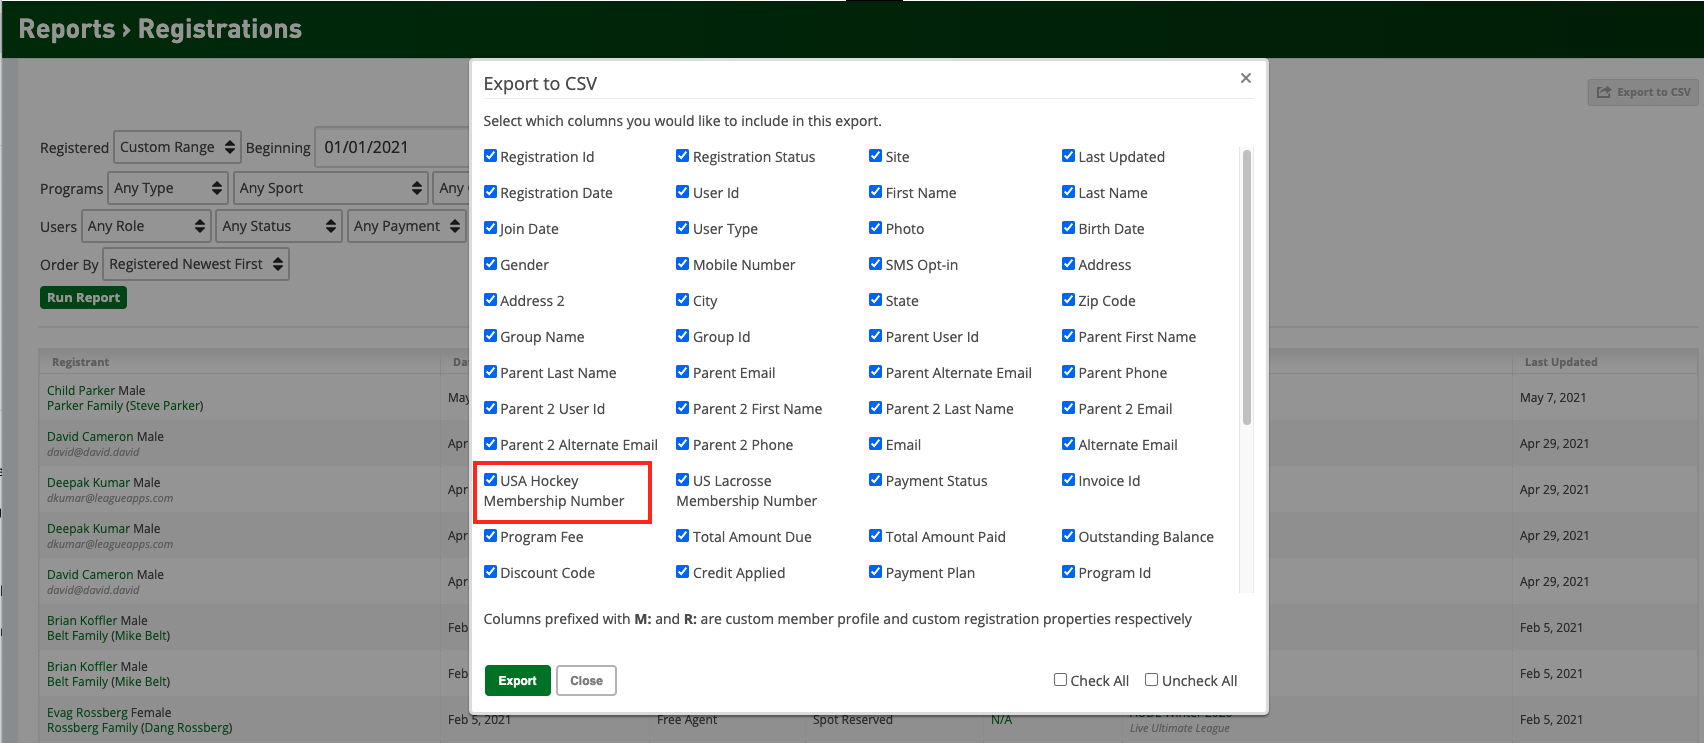Toggle the Total Amount Paid checkbox
1704x743 pixels.
click(x=875, y=536)
